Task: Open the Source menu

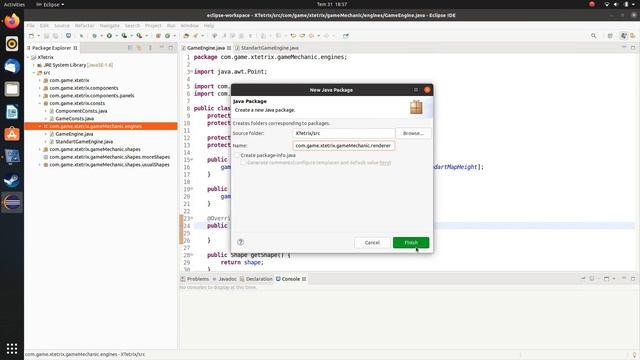Action: (62, 25)
